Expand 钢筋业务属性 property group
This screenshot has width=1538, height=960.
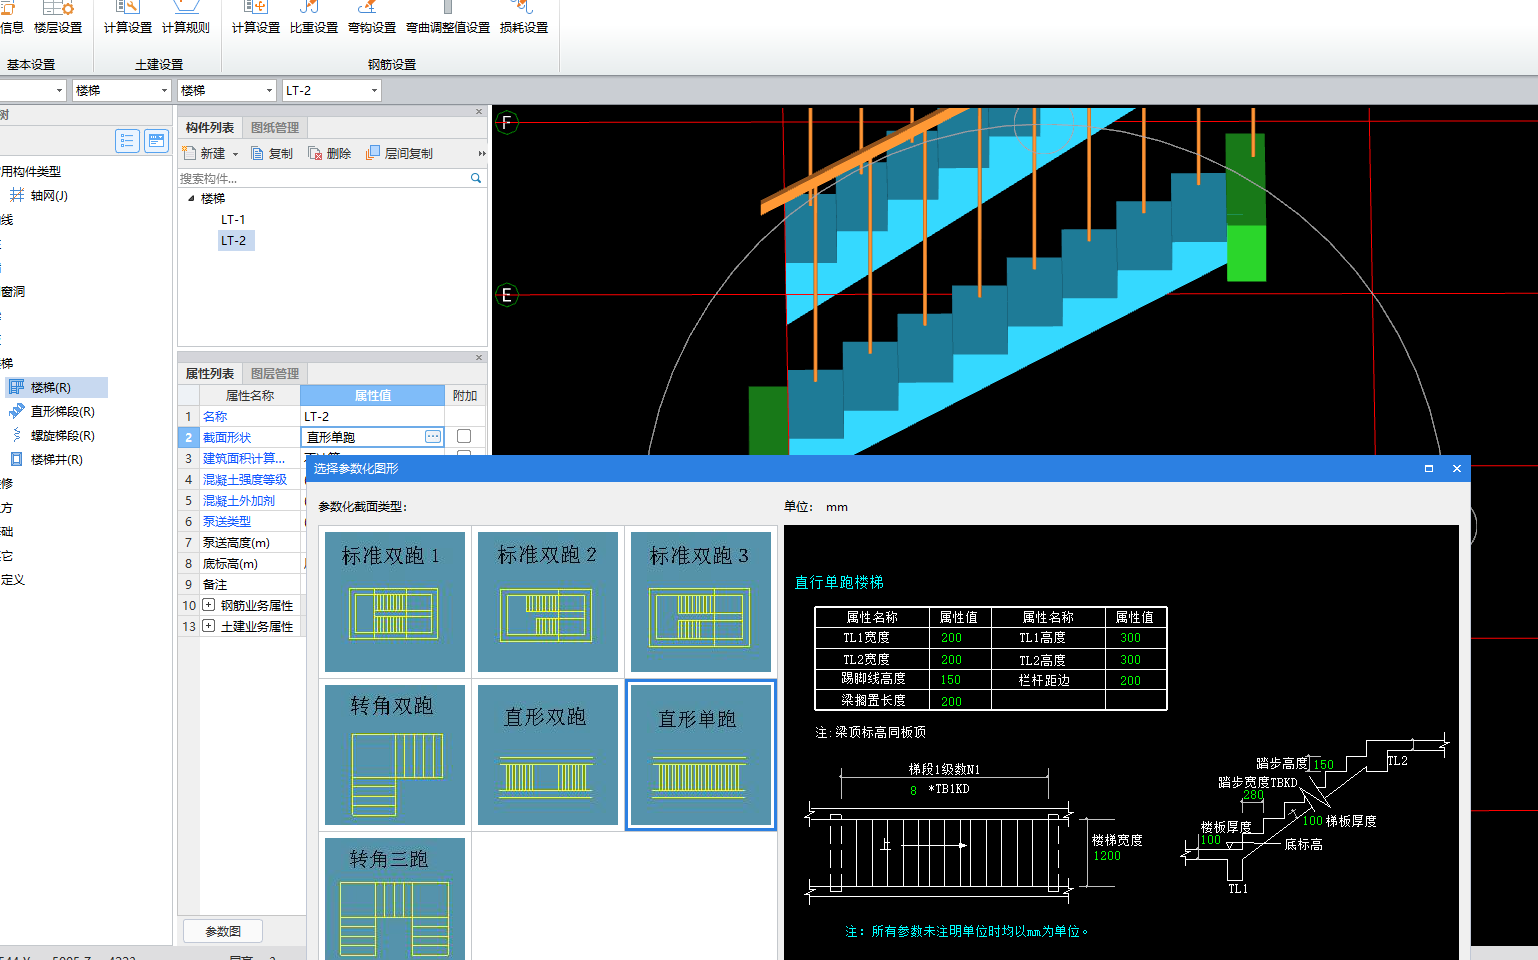tap(208, 605)
